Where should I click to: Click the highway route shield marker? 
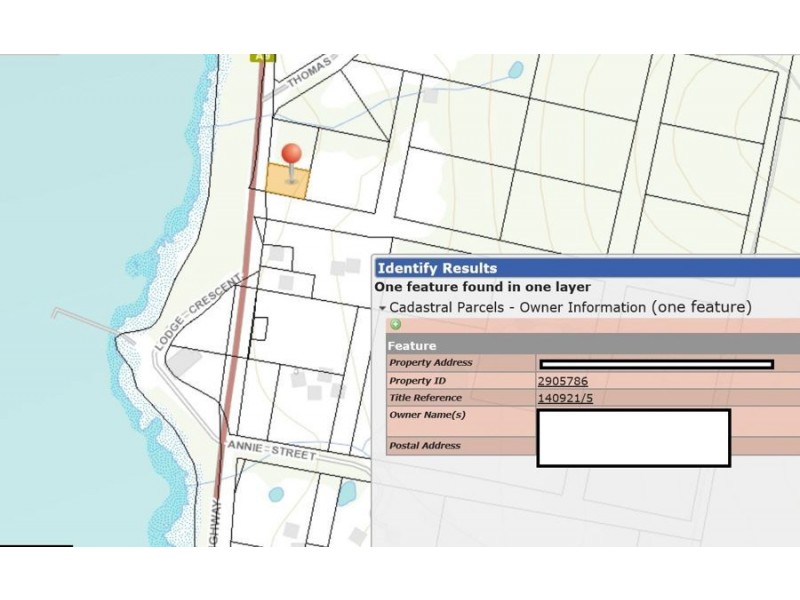pyautogui.click(x=262, y=58)
